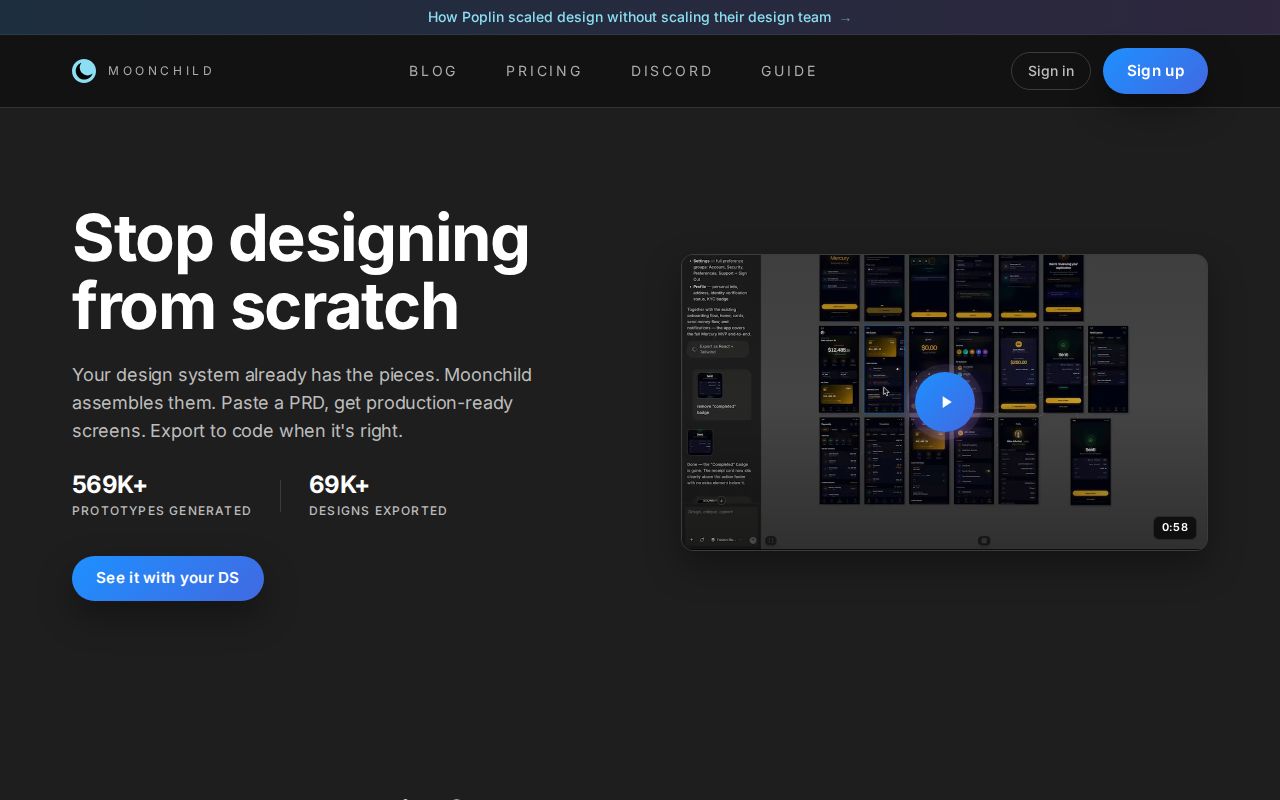
Task: Navigate to the Guide
Action: coord(789,71)
